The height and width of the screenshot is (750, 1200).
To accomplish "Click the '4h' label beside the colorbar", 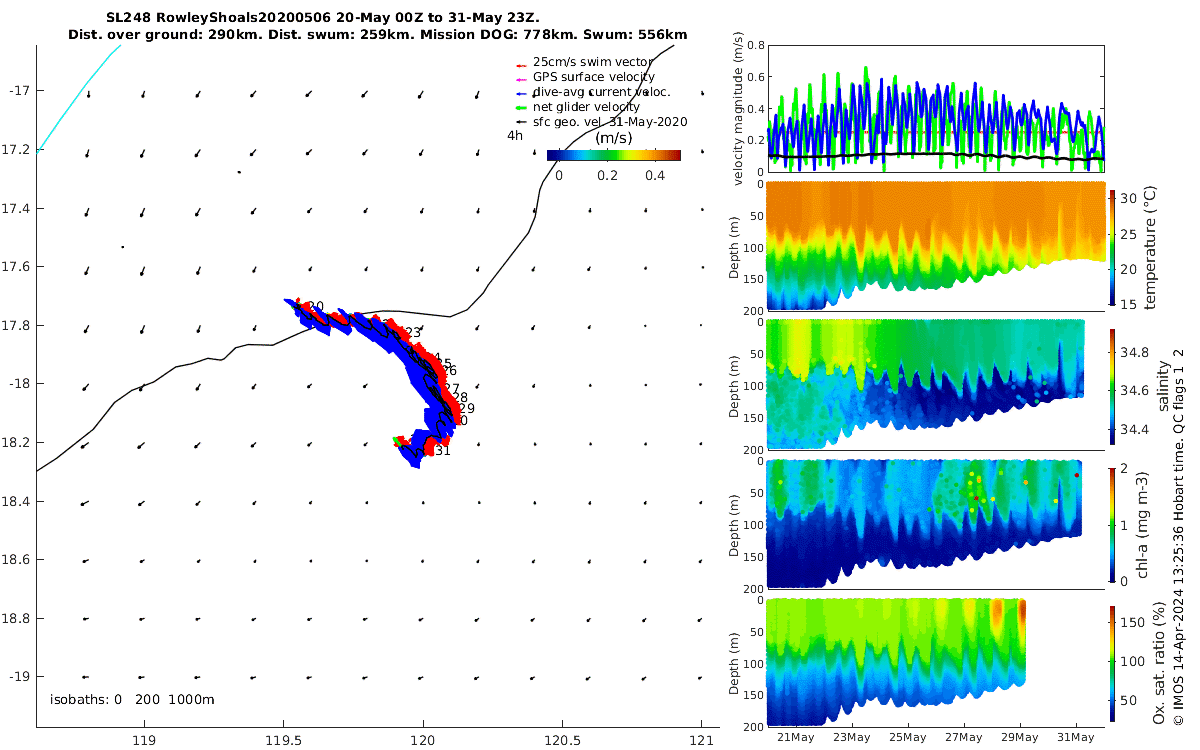I will [515, 135].
